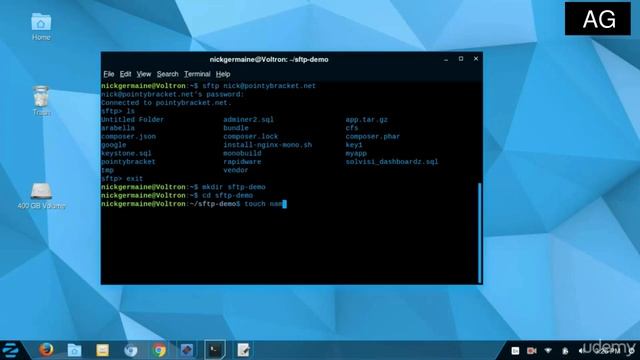Open the blue diamond app in taskbar
This screenshot has width=640, height=360.
click(187, 350)
